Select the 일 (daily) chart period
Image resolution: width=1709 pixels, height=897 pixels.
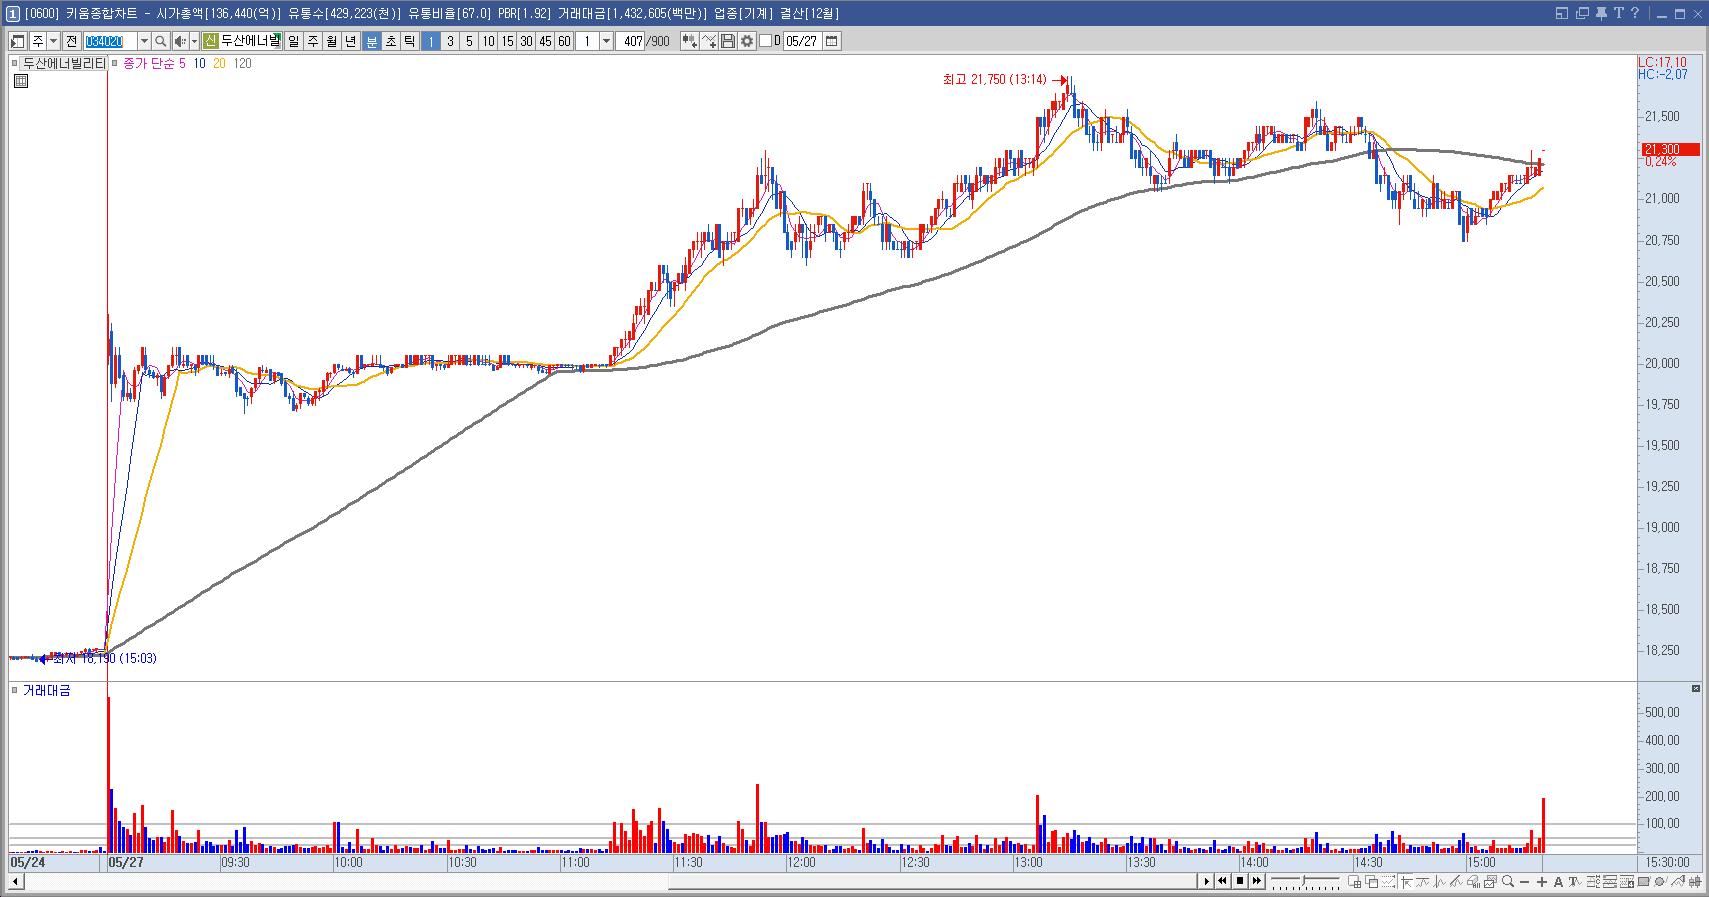click(x=293, y=41)
